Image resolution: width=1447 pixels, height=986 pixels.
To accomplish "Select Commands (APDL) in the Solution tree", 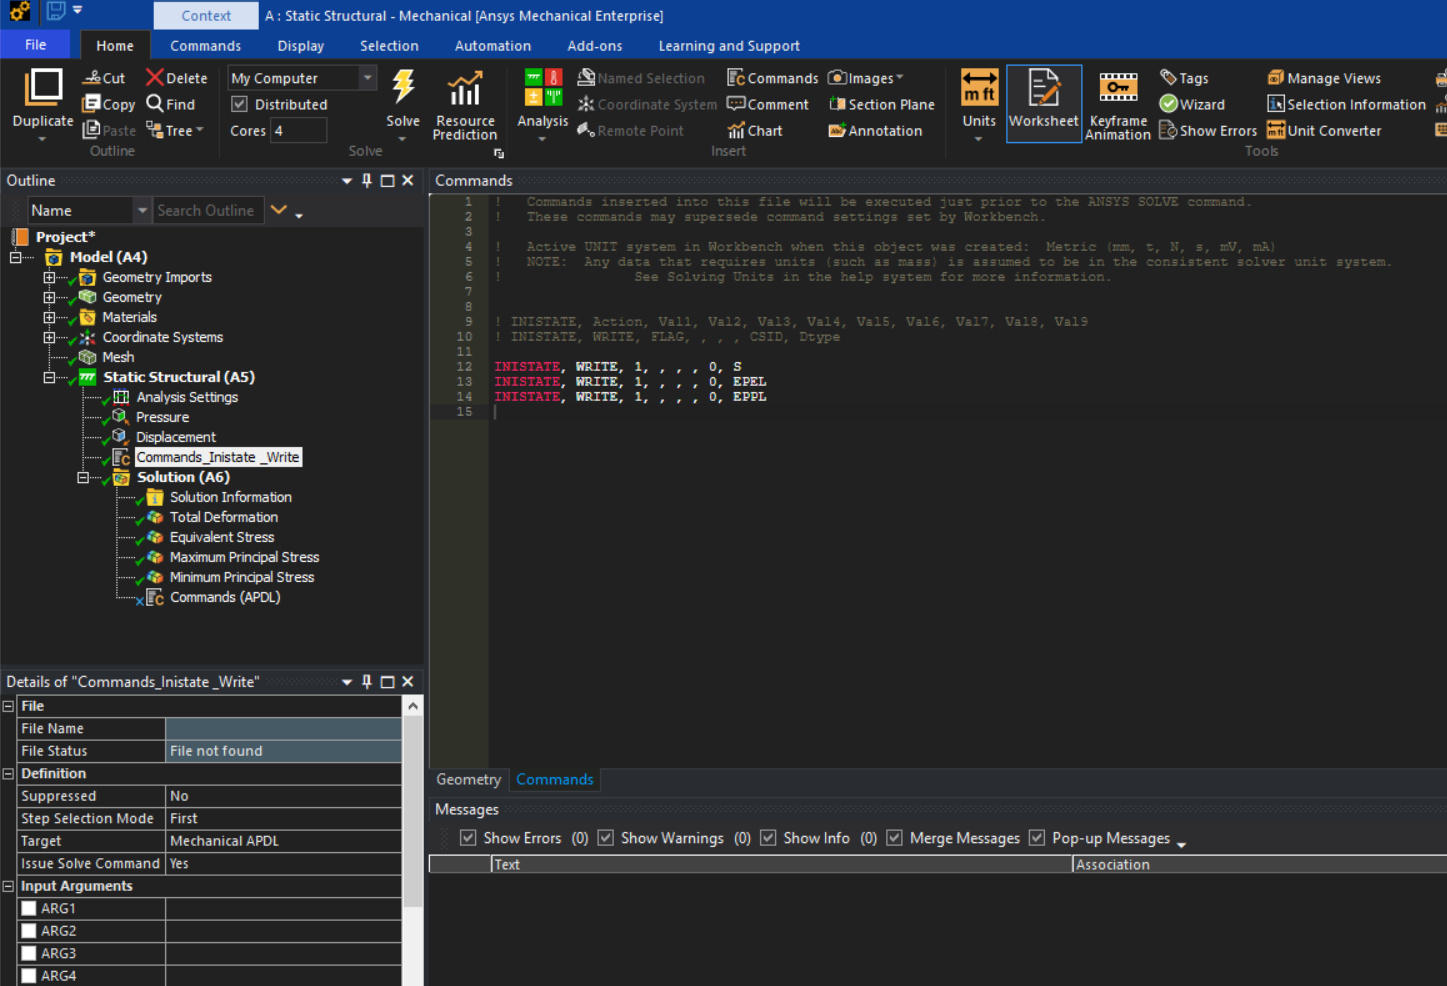I will pyautogui.click(x=224, y=597).
